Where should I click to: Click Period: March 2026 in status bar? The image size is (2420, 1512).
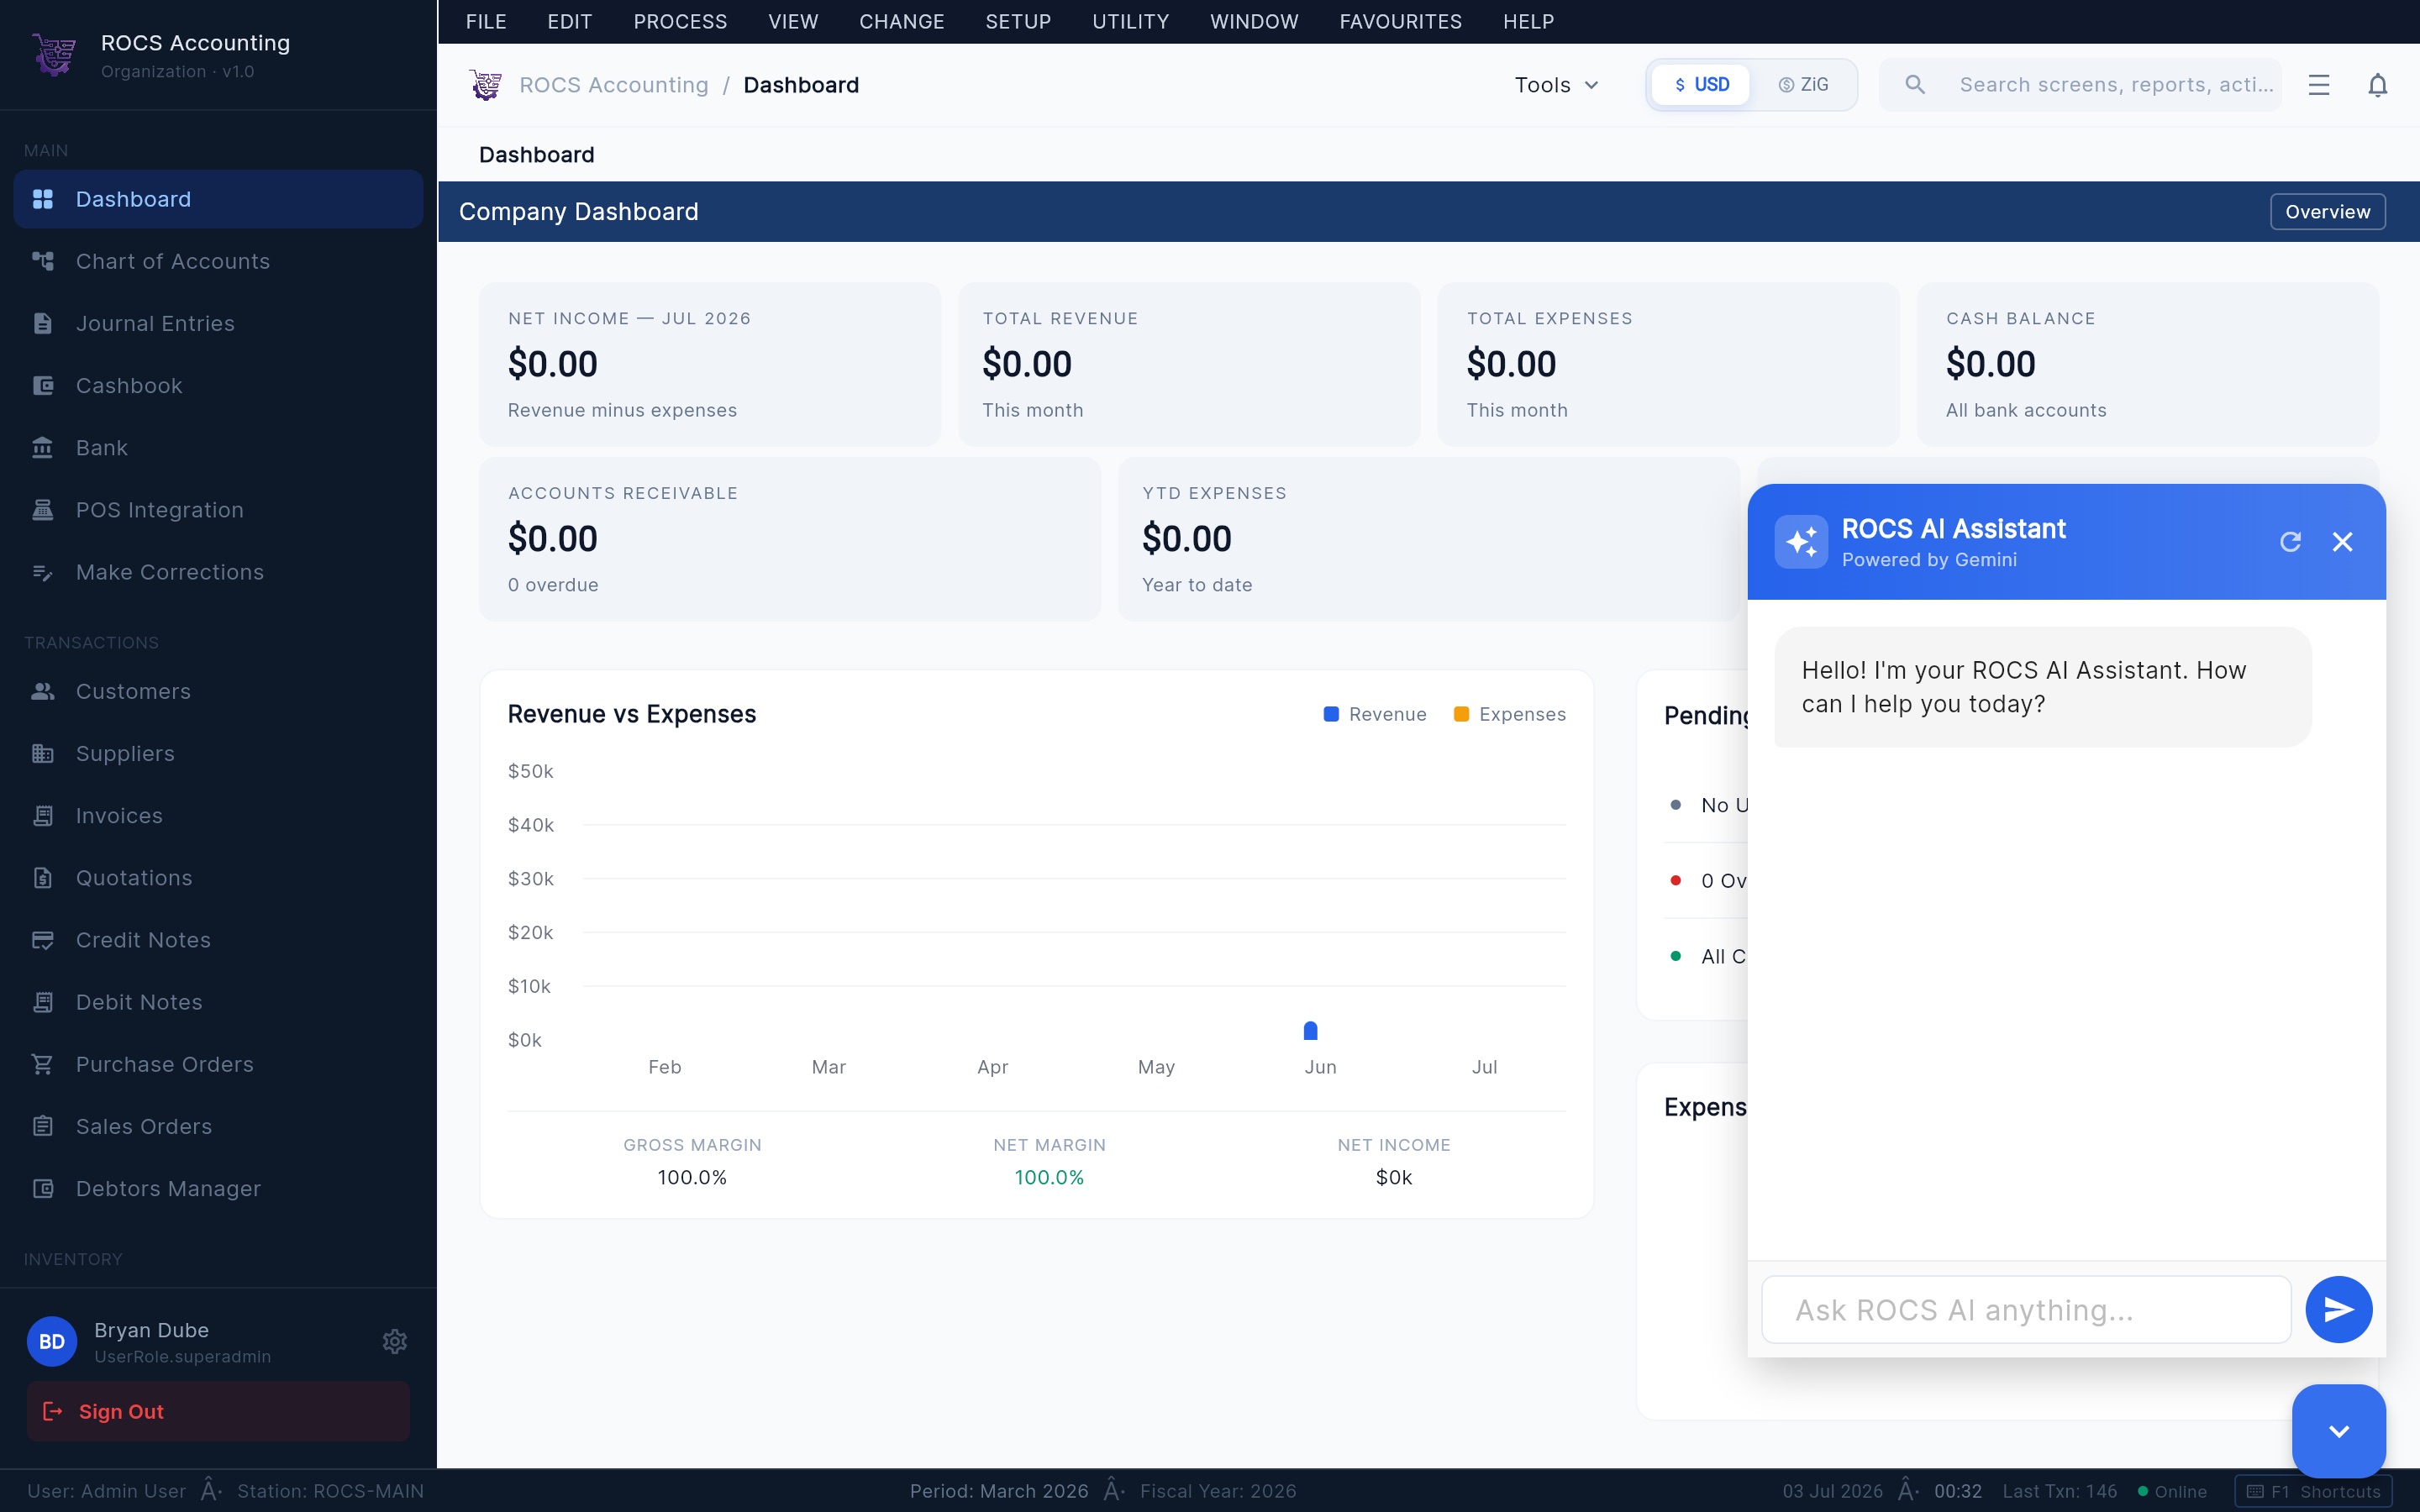click(999, 1491)
